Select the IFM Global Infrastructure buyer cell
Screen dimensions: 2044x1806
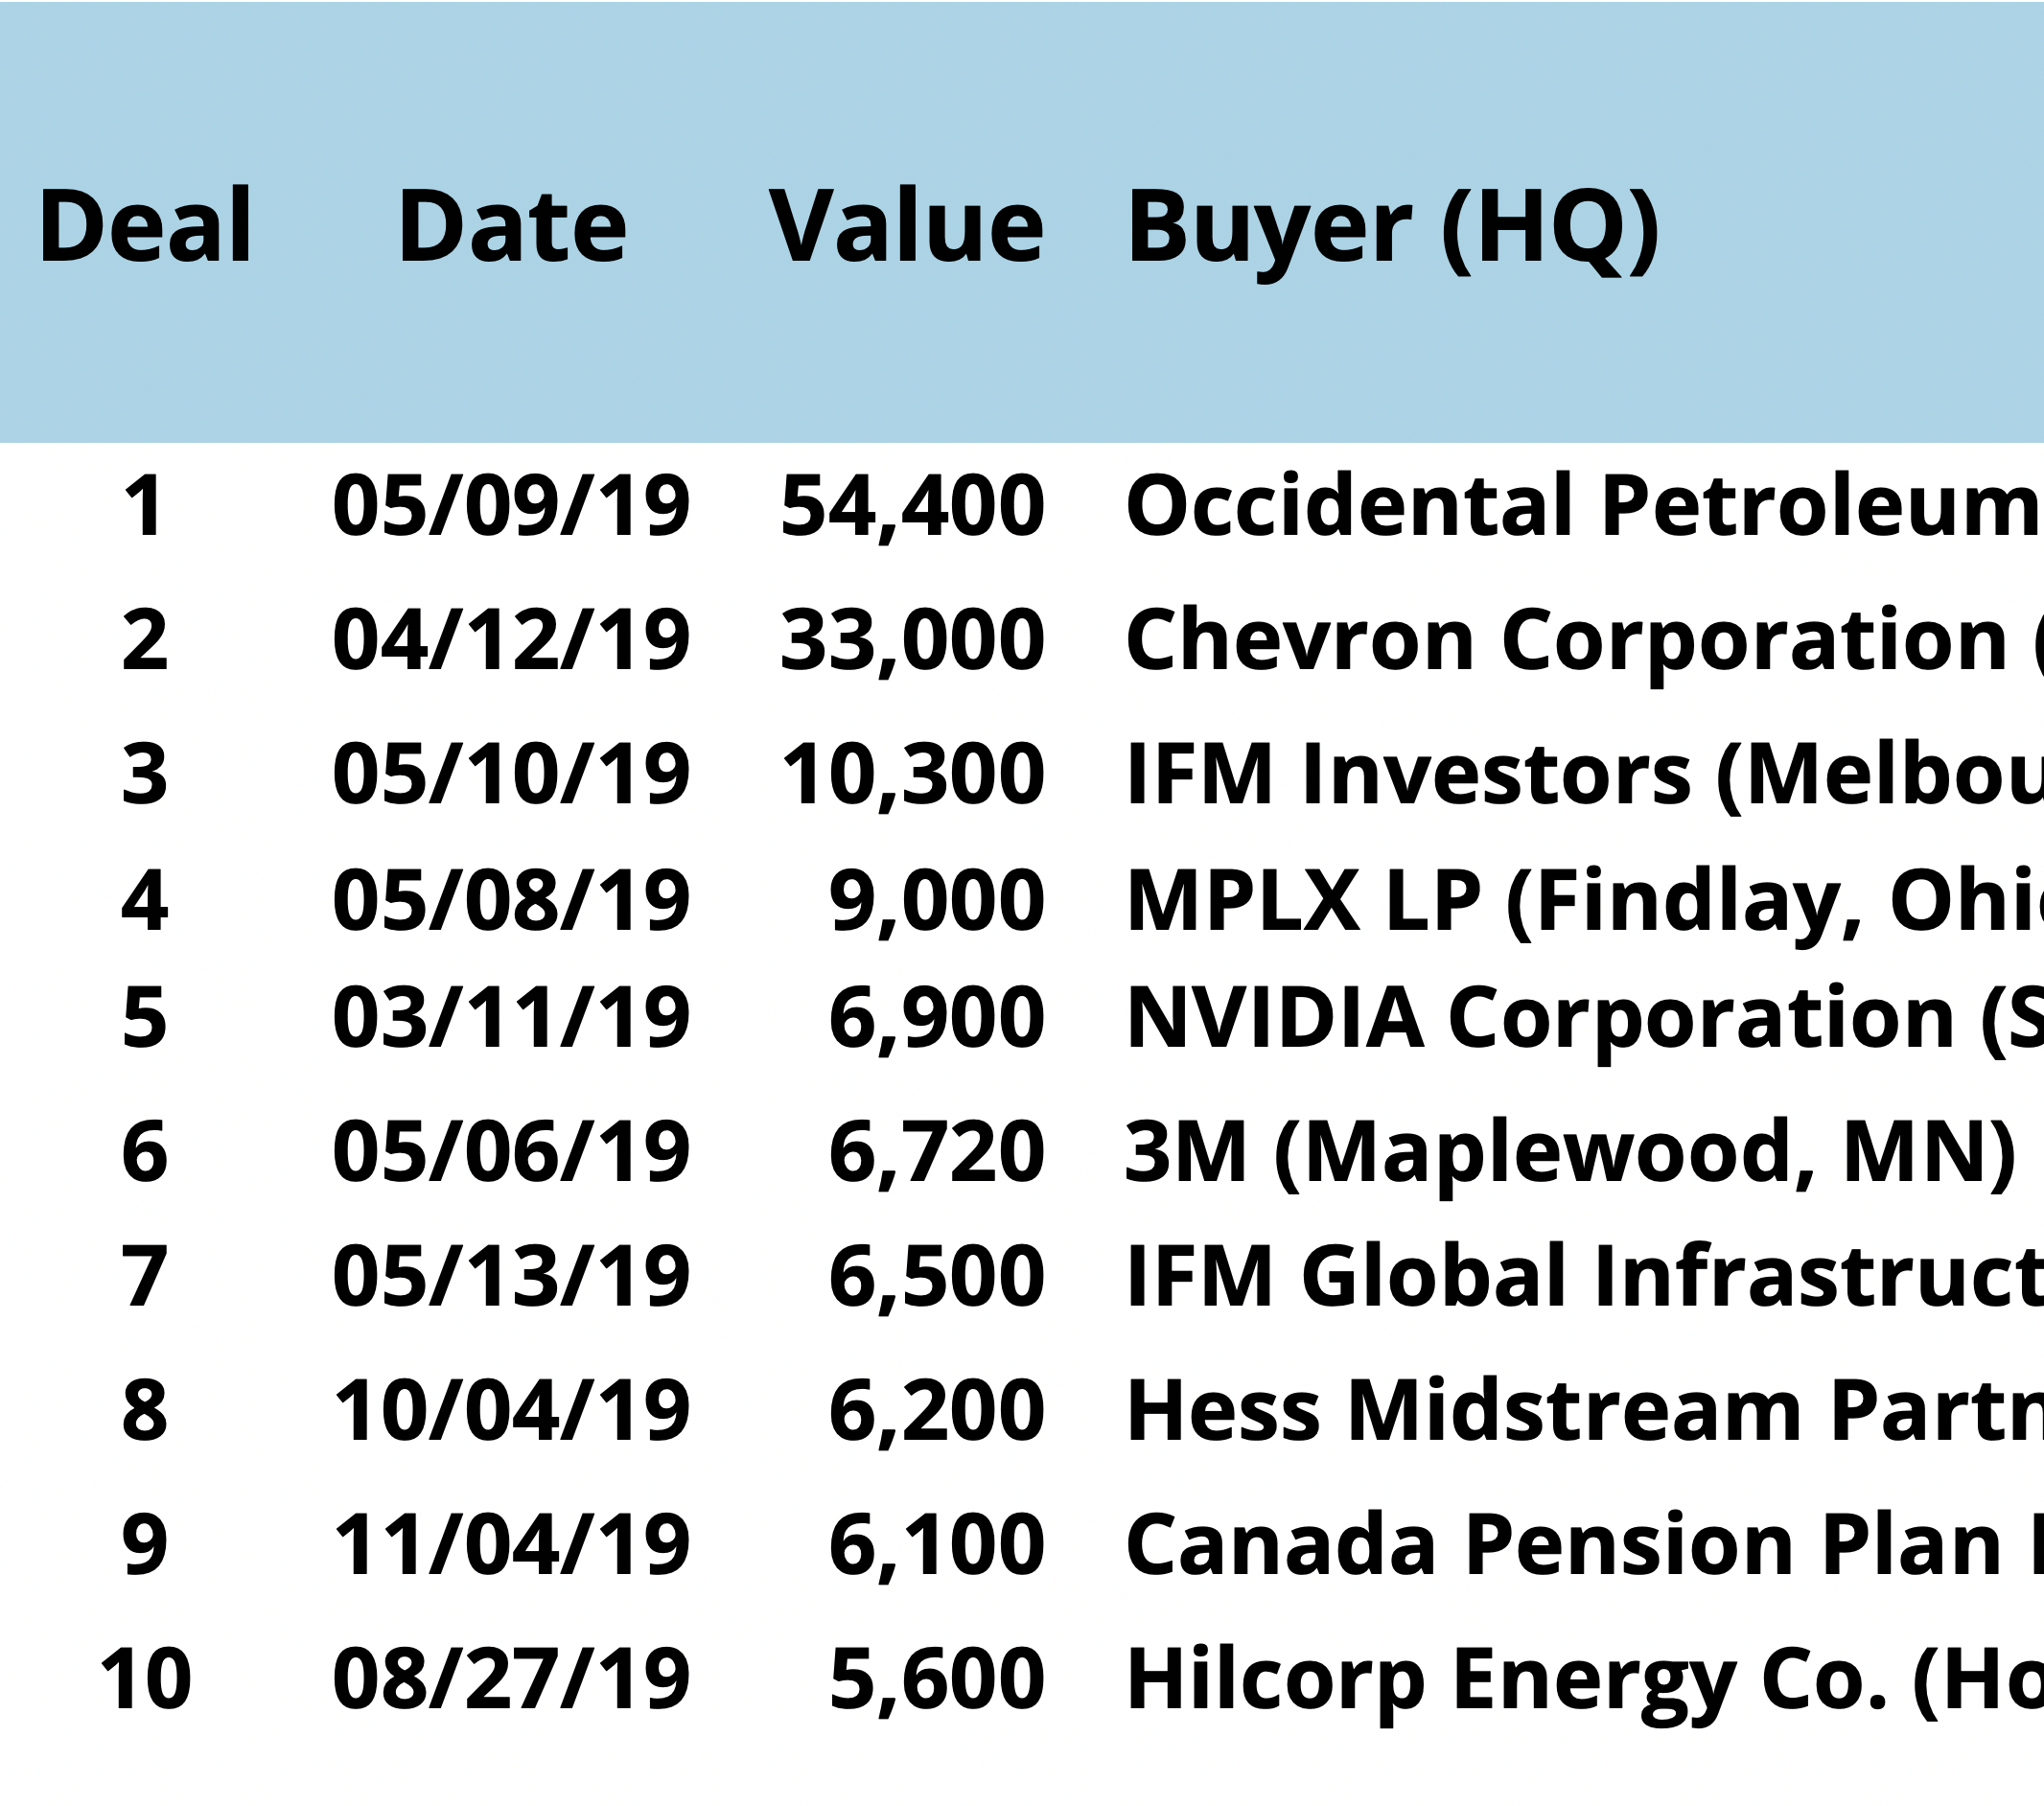click(1582, 1277)
